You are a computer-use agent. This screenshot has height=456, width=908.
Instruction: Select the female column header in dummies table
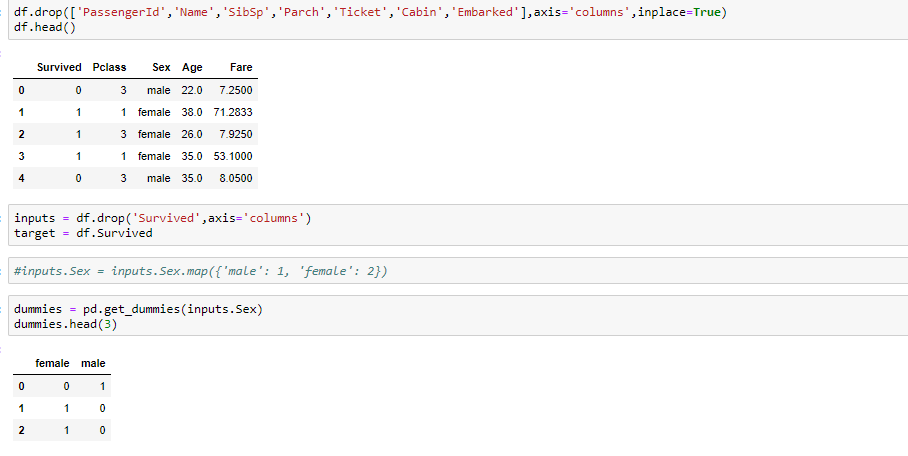pos(52,363)
